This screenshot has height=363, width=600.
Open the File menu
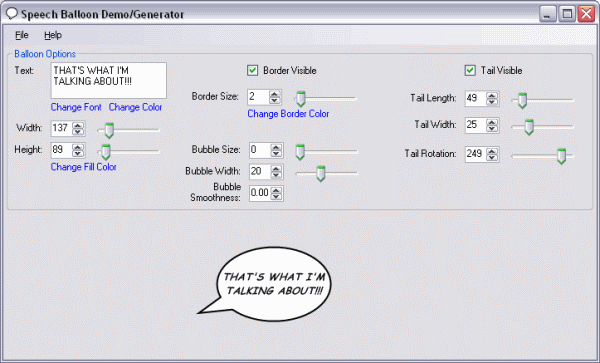pos(22,35)
